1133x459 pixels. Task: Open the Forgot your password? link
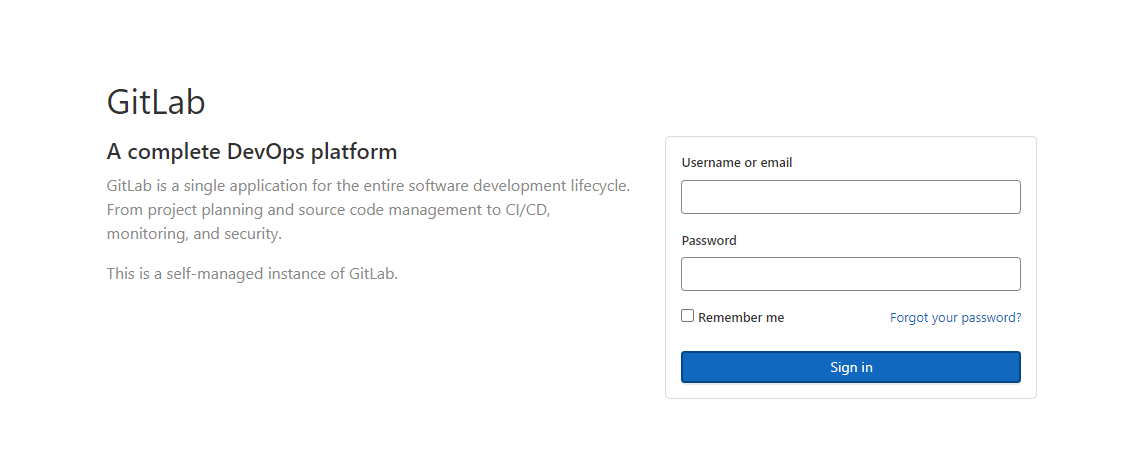pyautogui.click(x=955, y=317)
